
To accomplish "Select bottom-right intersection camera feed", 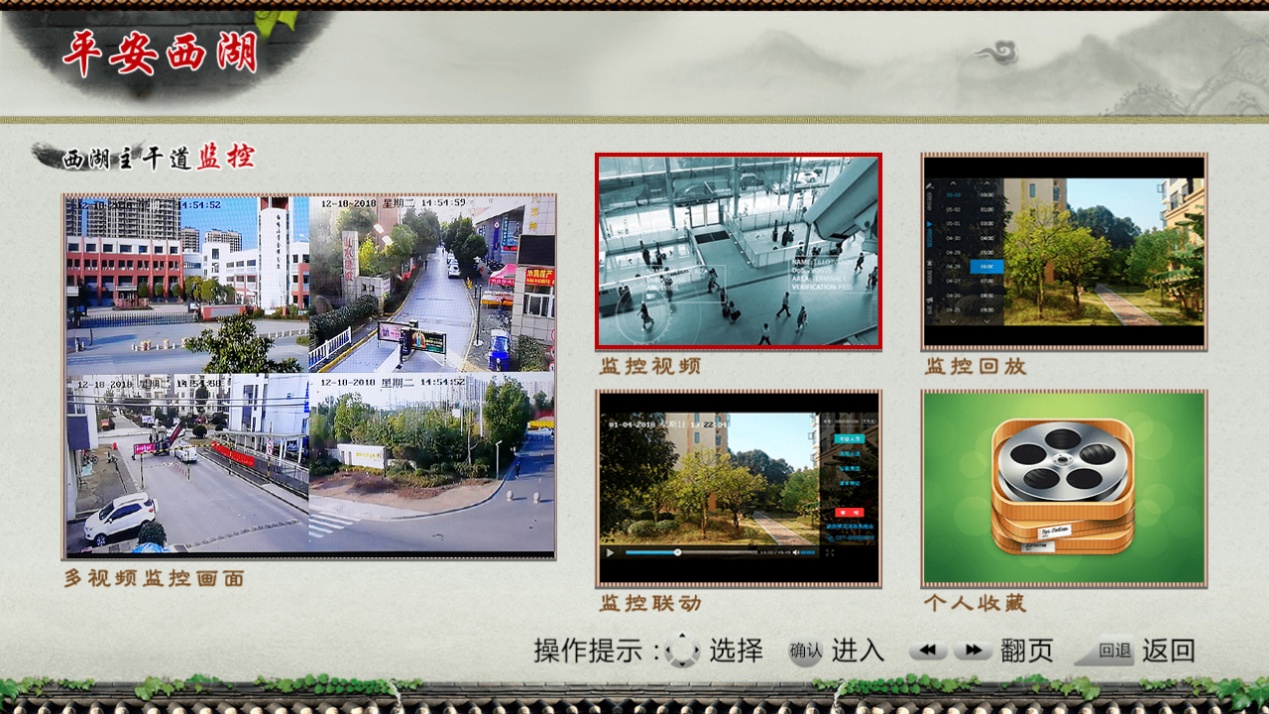I will click(x=431, y=462).
